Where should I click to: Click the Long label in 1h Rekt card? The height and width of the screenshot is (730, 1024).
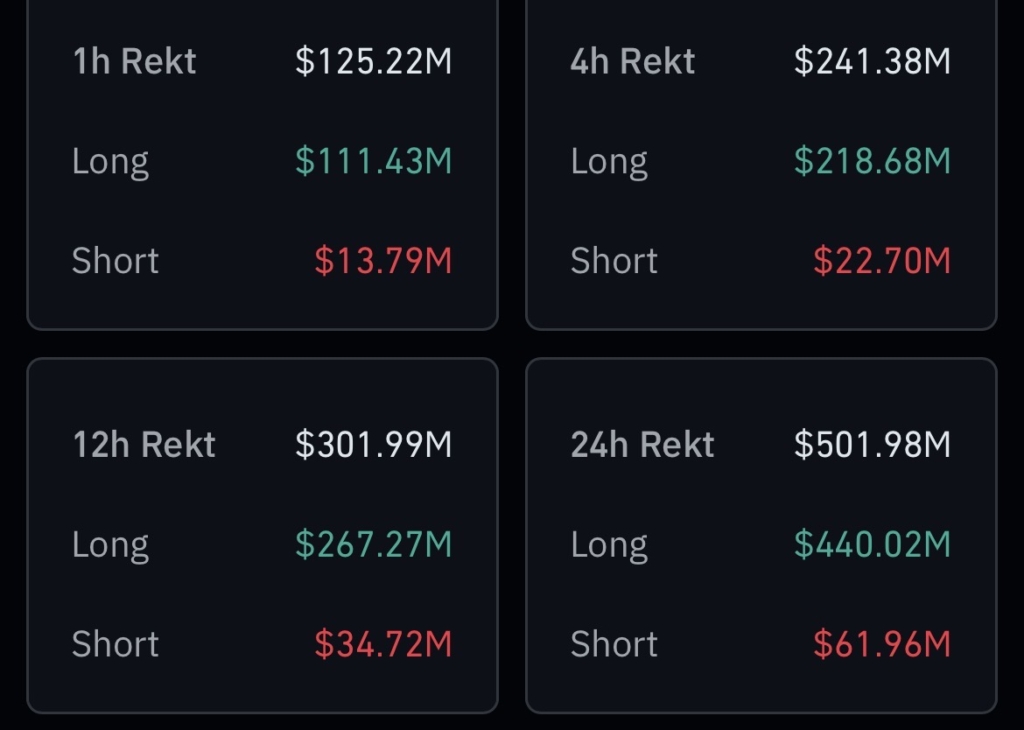coord(110,161)
